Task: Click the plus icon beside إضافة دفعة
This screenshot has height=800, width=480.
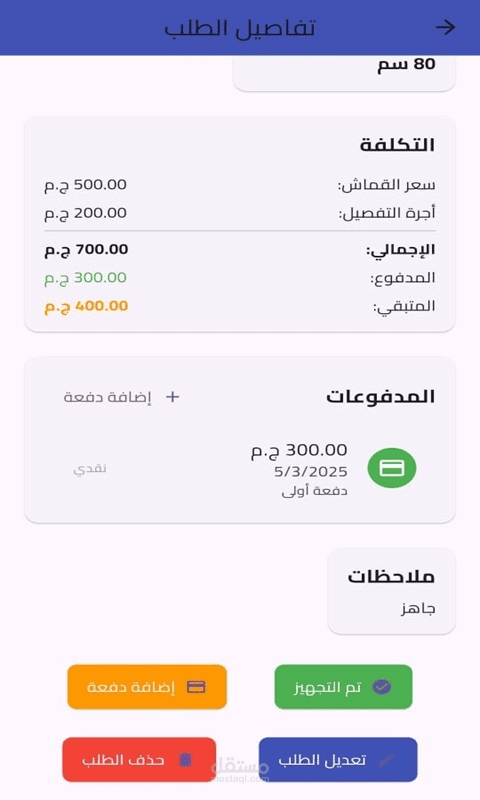Action: [x=172, y=396]
